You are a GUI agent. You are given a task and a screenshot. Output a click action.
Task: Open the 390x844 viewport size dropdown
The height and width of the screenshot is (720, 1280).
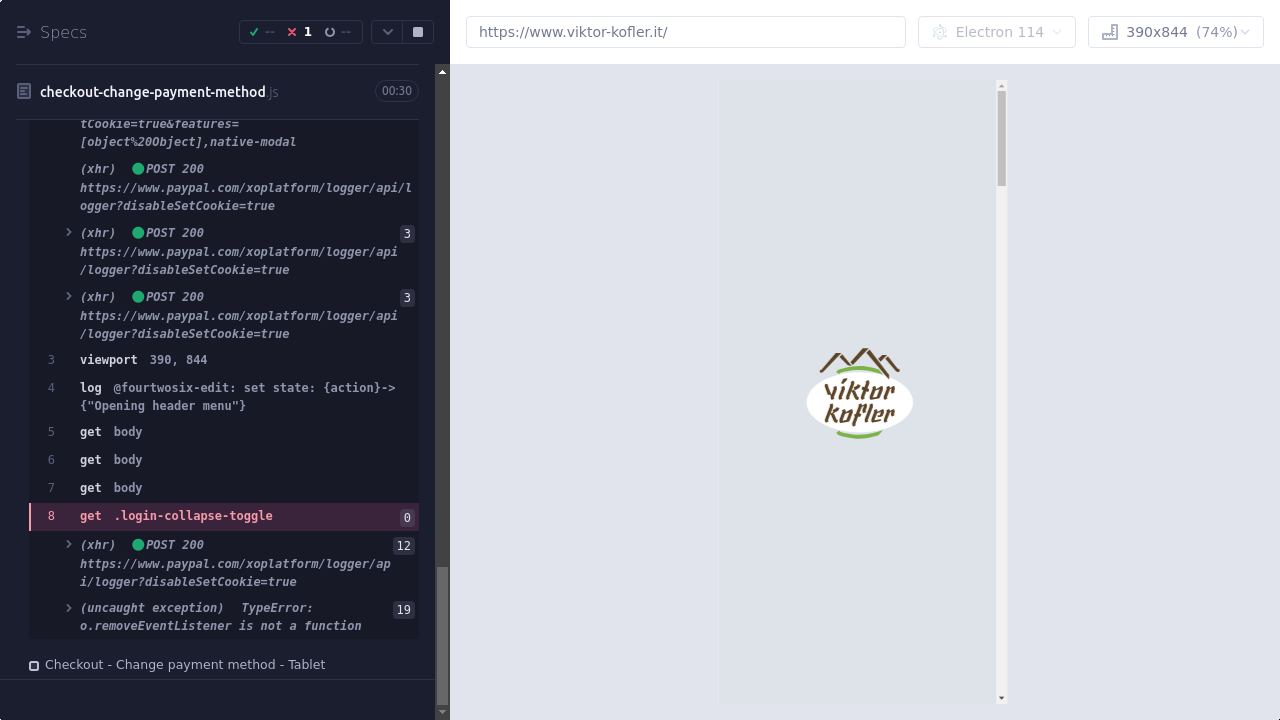[x=1175, y=32]
